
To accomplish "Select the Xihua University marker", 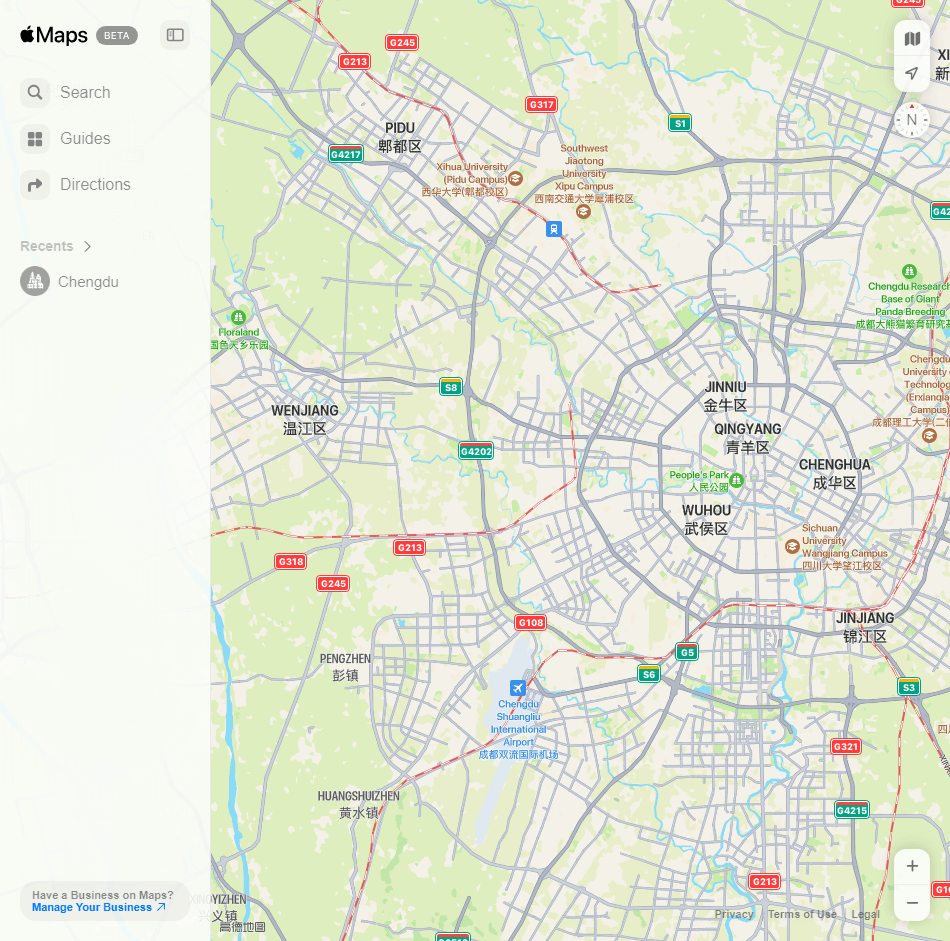I will [516, 180].
